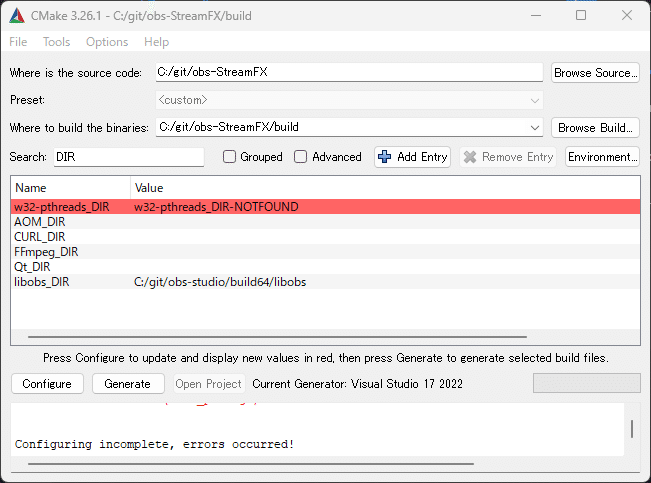Click the 'Configuring incomplete, errors occurred!' message
651x483 pixels.
click(x=154, y=444)
